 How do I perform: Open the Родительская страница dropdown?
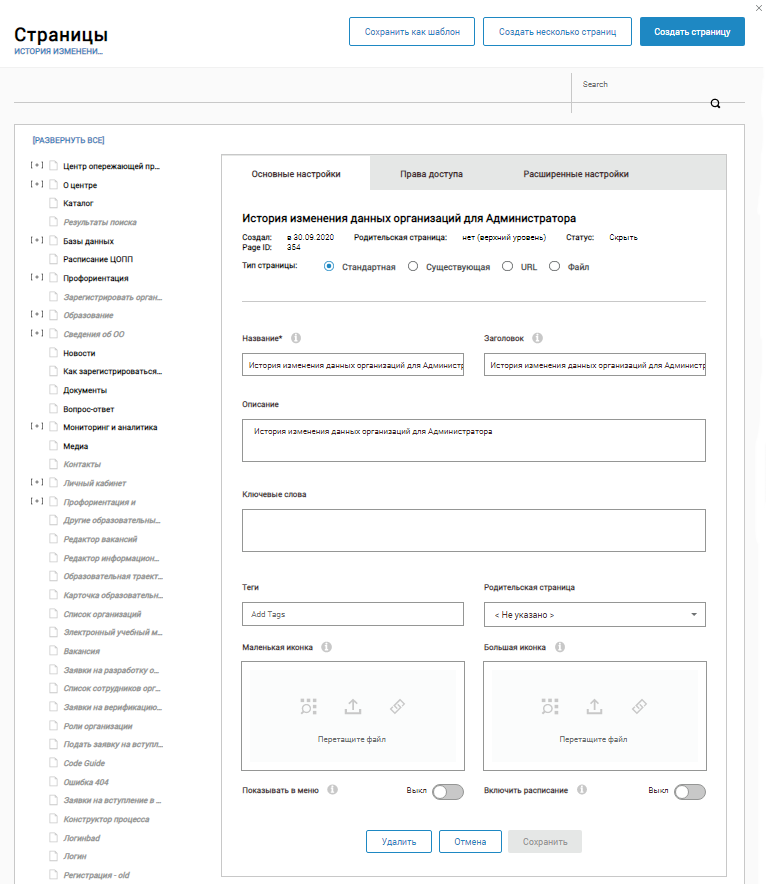(x=594, y=614)
